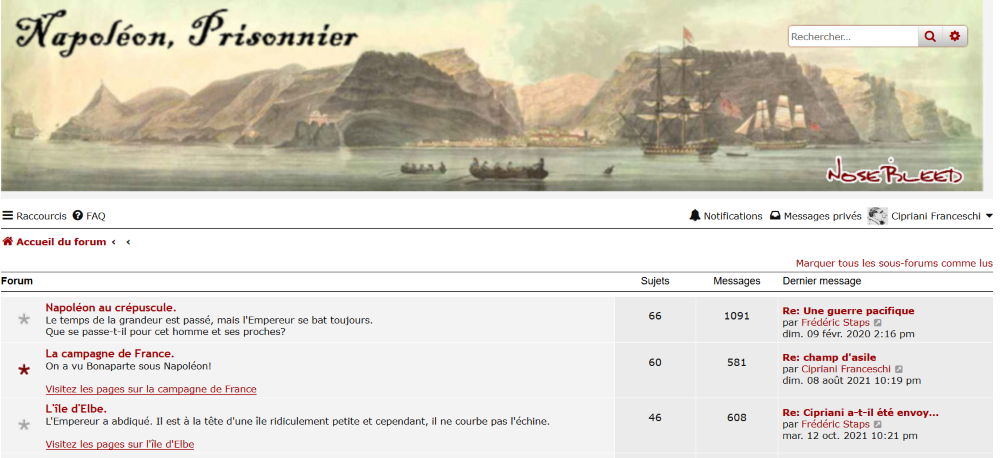Image resolution: width=1000 pixels, height=458 pixels.
Task: Open Frédéric Staps profile in L'île d'Elbe row
Action: (835, 424)
